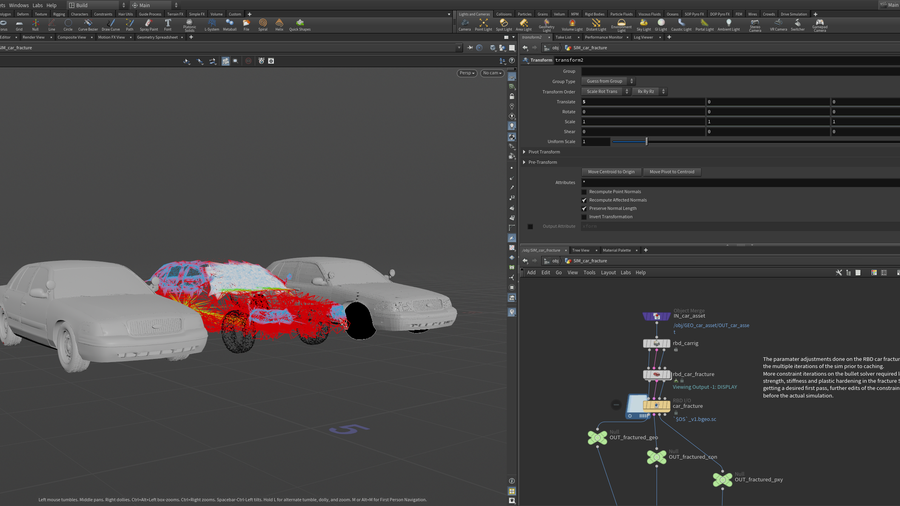
Task: Click Move Pivot to Centroid button
Action: (672, 172)
